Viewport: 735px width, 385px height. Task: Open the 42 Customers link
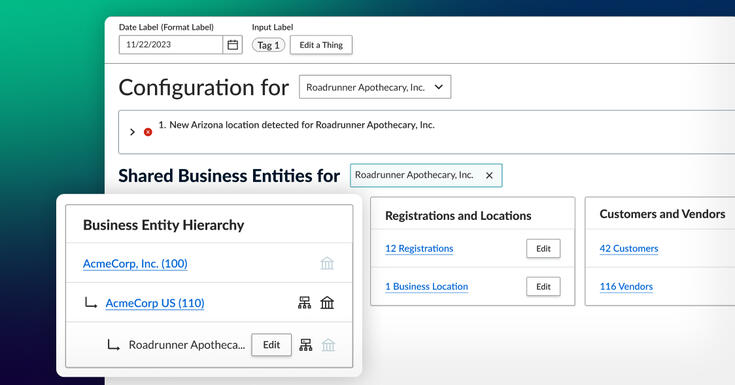[x=629, y=249]
